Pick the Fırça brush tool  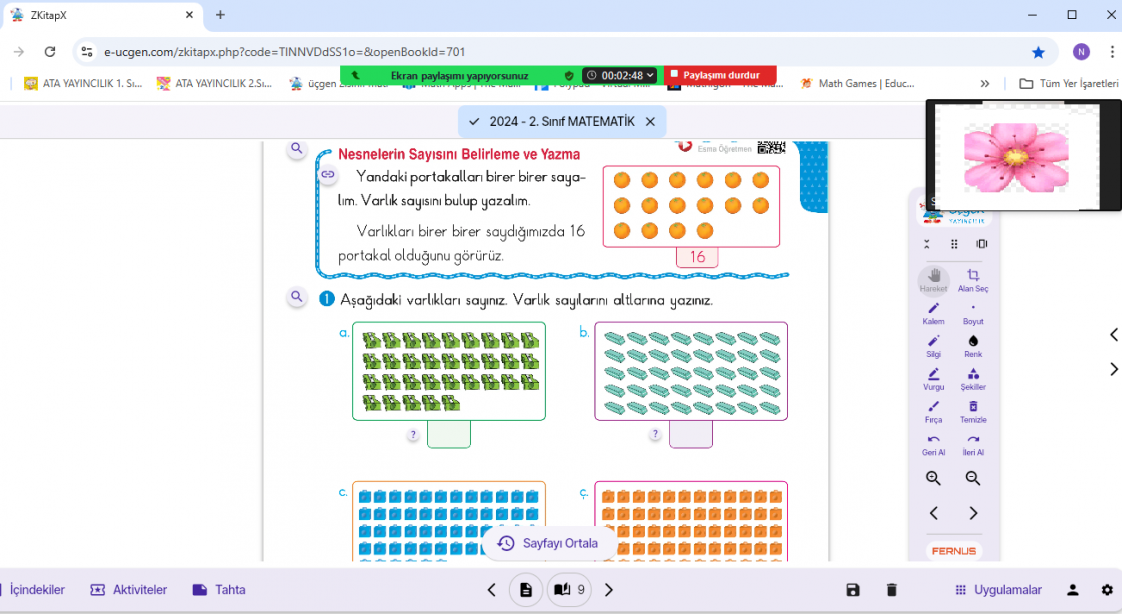(x=933, y=411)
